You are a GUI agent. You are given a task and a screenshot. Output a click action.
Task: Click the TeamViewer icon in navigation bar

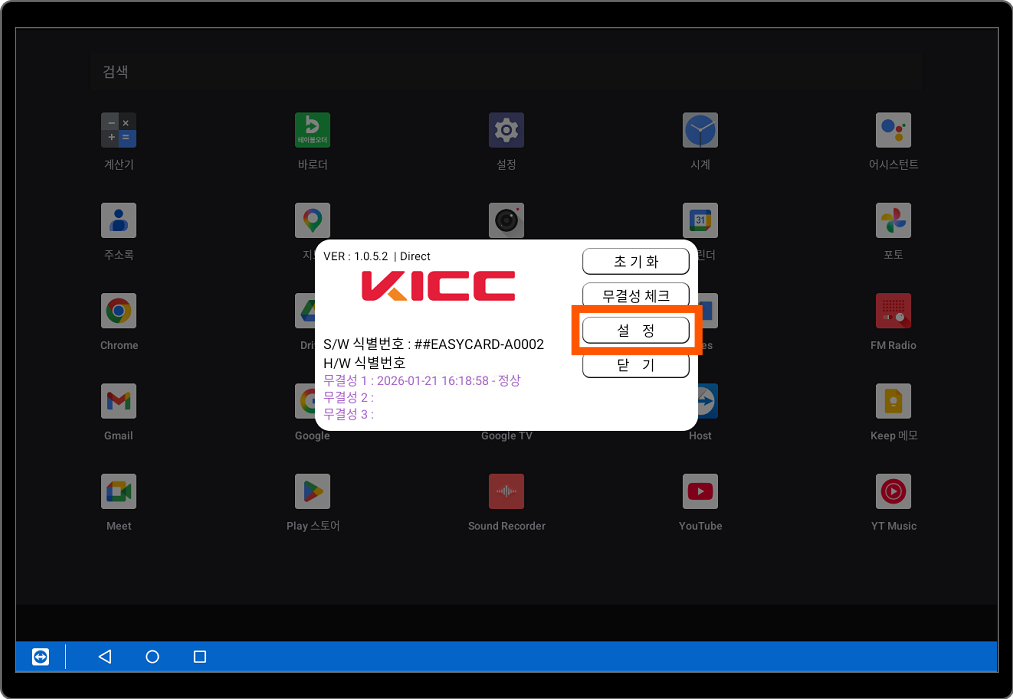pos(40,657)
